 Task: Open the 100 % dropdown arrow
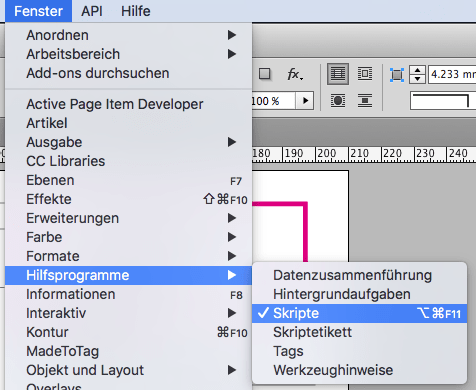305,101
